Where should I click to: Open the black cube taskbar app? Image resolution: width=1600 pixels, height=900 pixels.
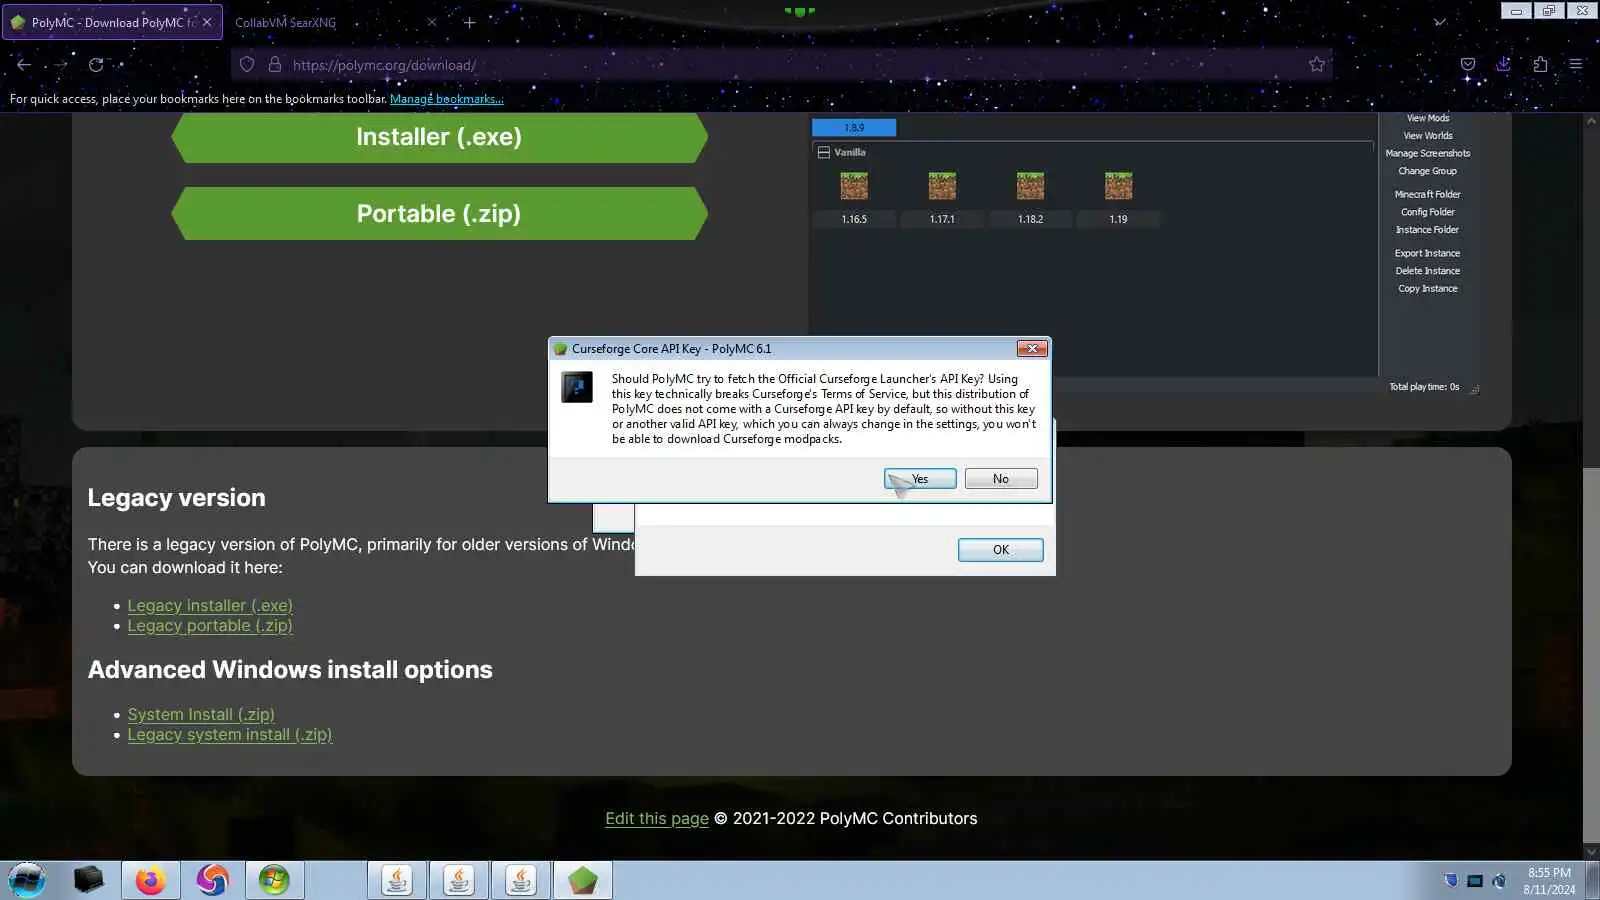point(89,880)
